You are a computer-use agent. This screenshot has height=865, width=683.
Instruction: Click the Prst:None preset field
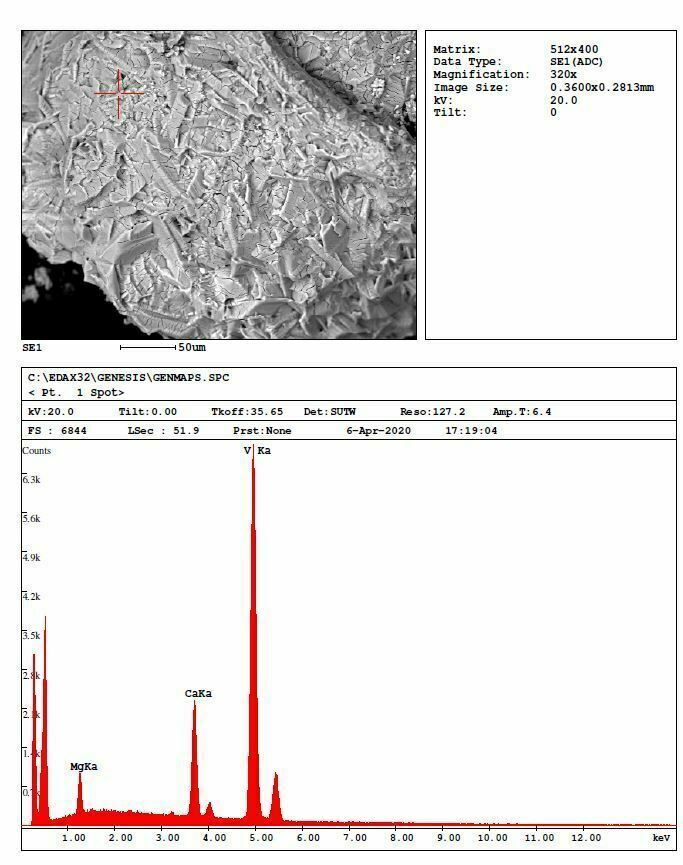point(262,431)
